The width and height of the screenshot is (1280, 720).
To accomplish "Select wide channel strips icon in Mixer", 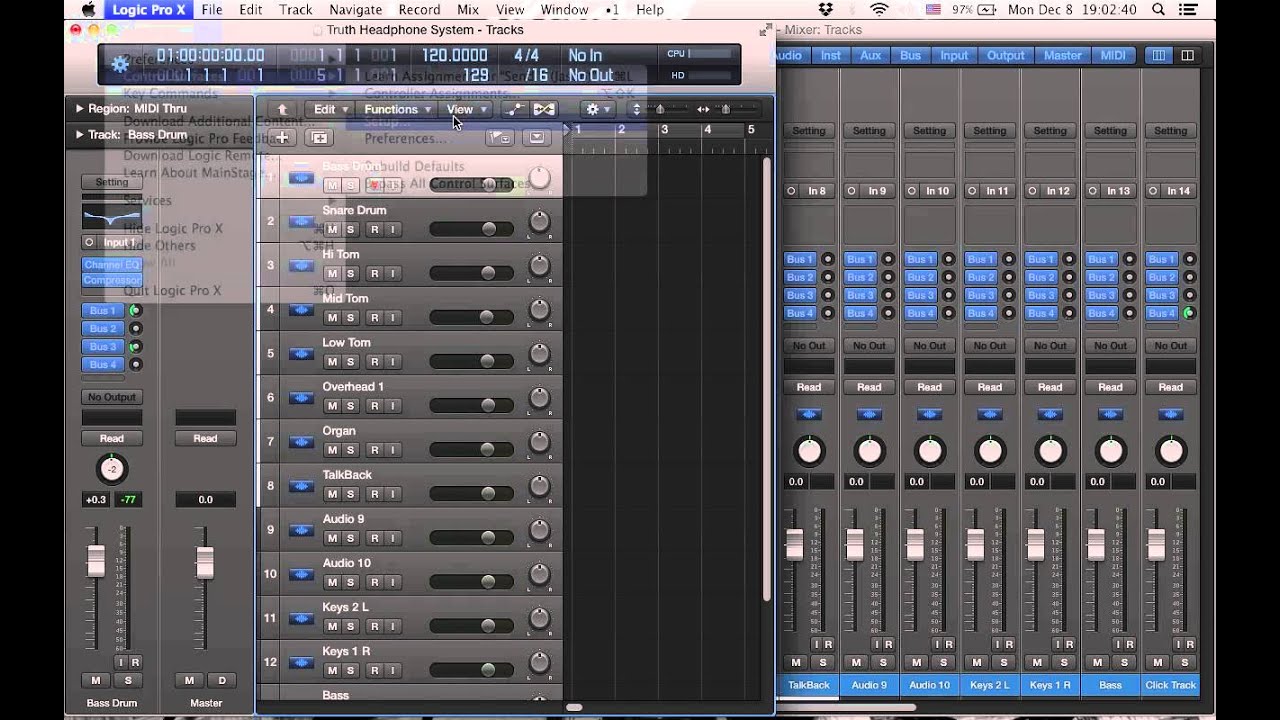I will tap(1187, 56).
